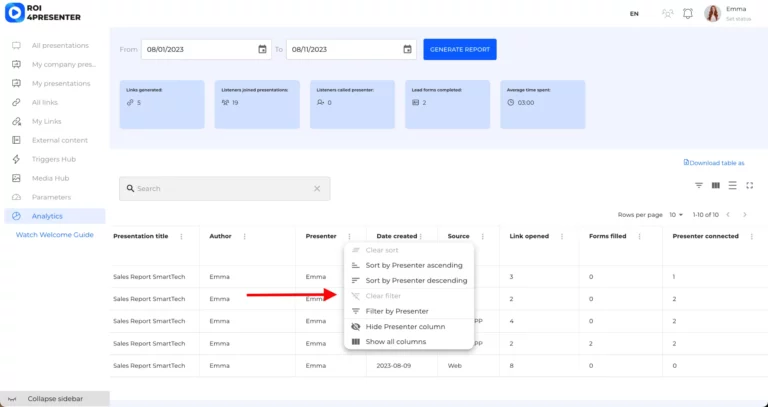
Task: Open the notifications bell
Action: tap(688, 14)
